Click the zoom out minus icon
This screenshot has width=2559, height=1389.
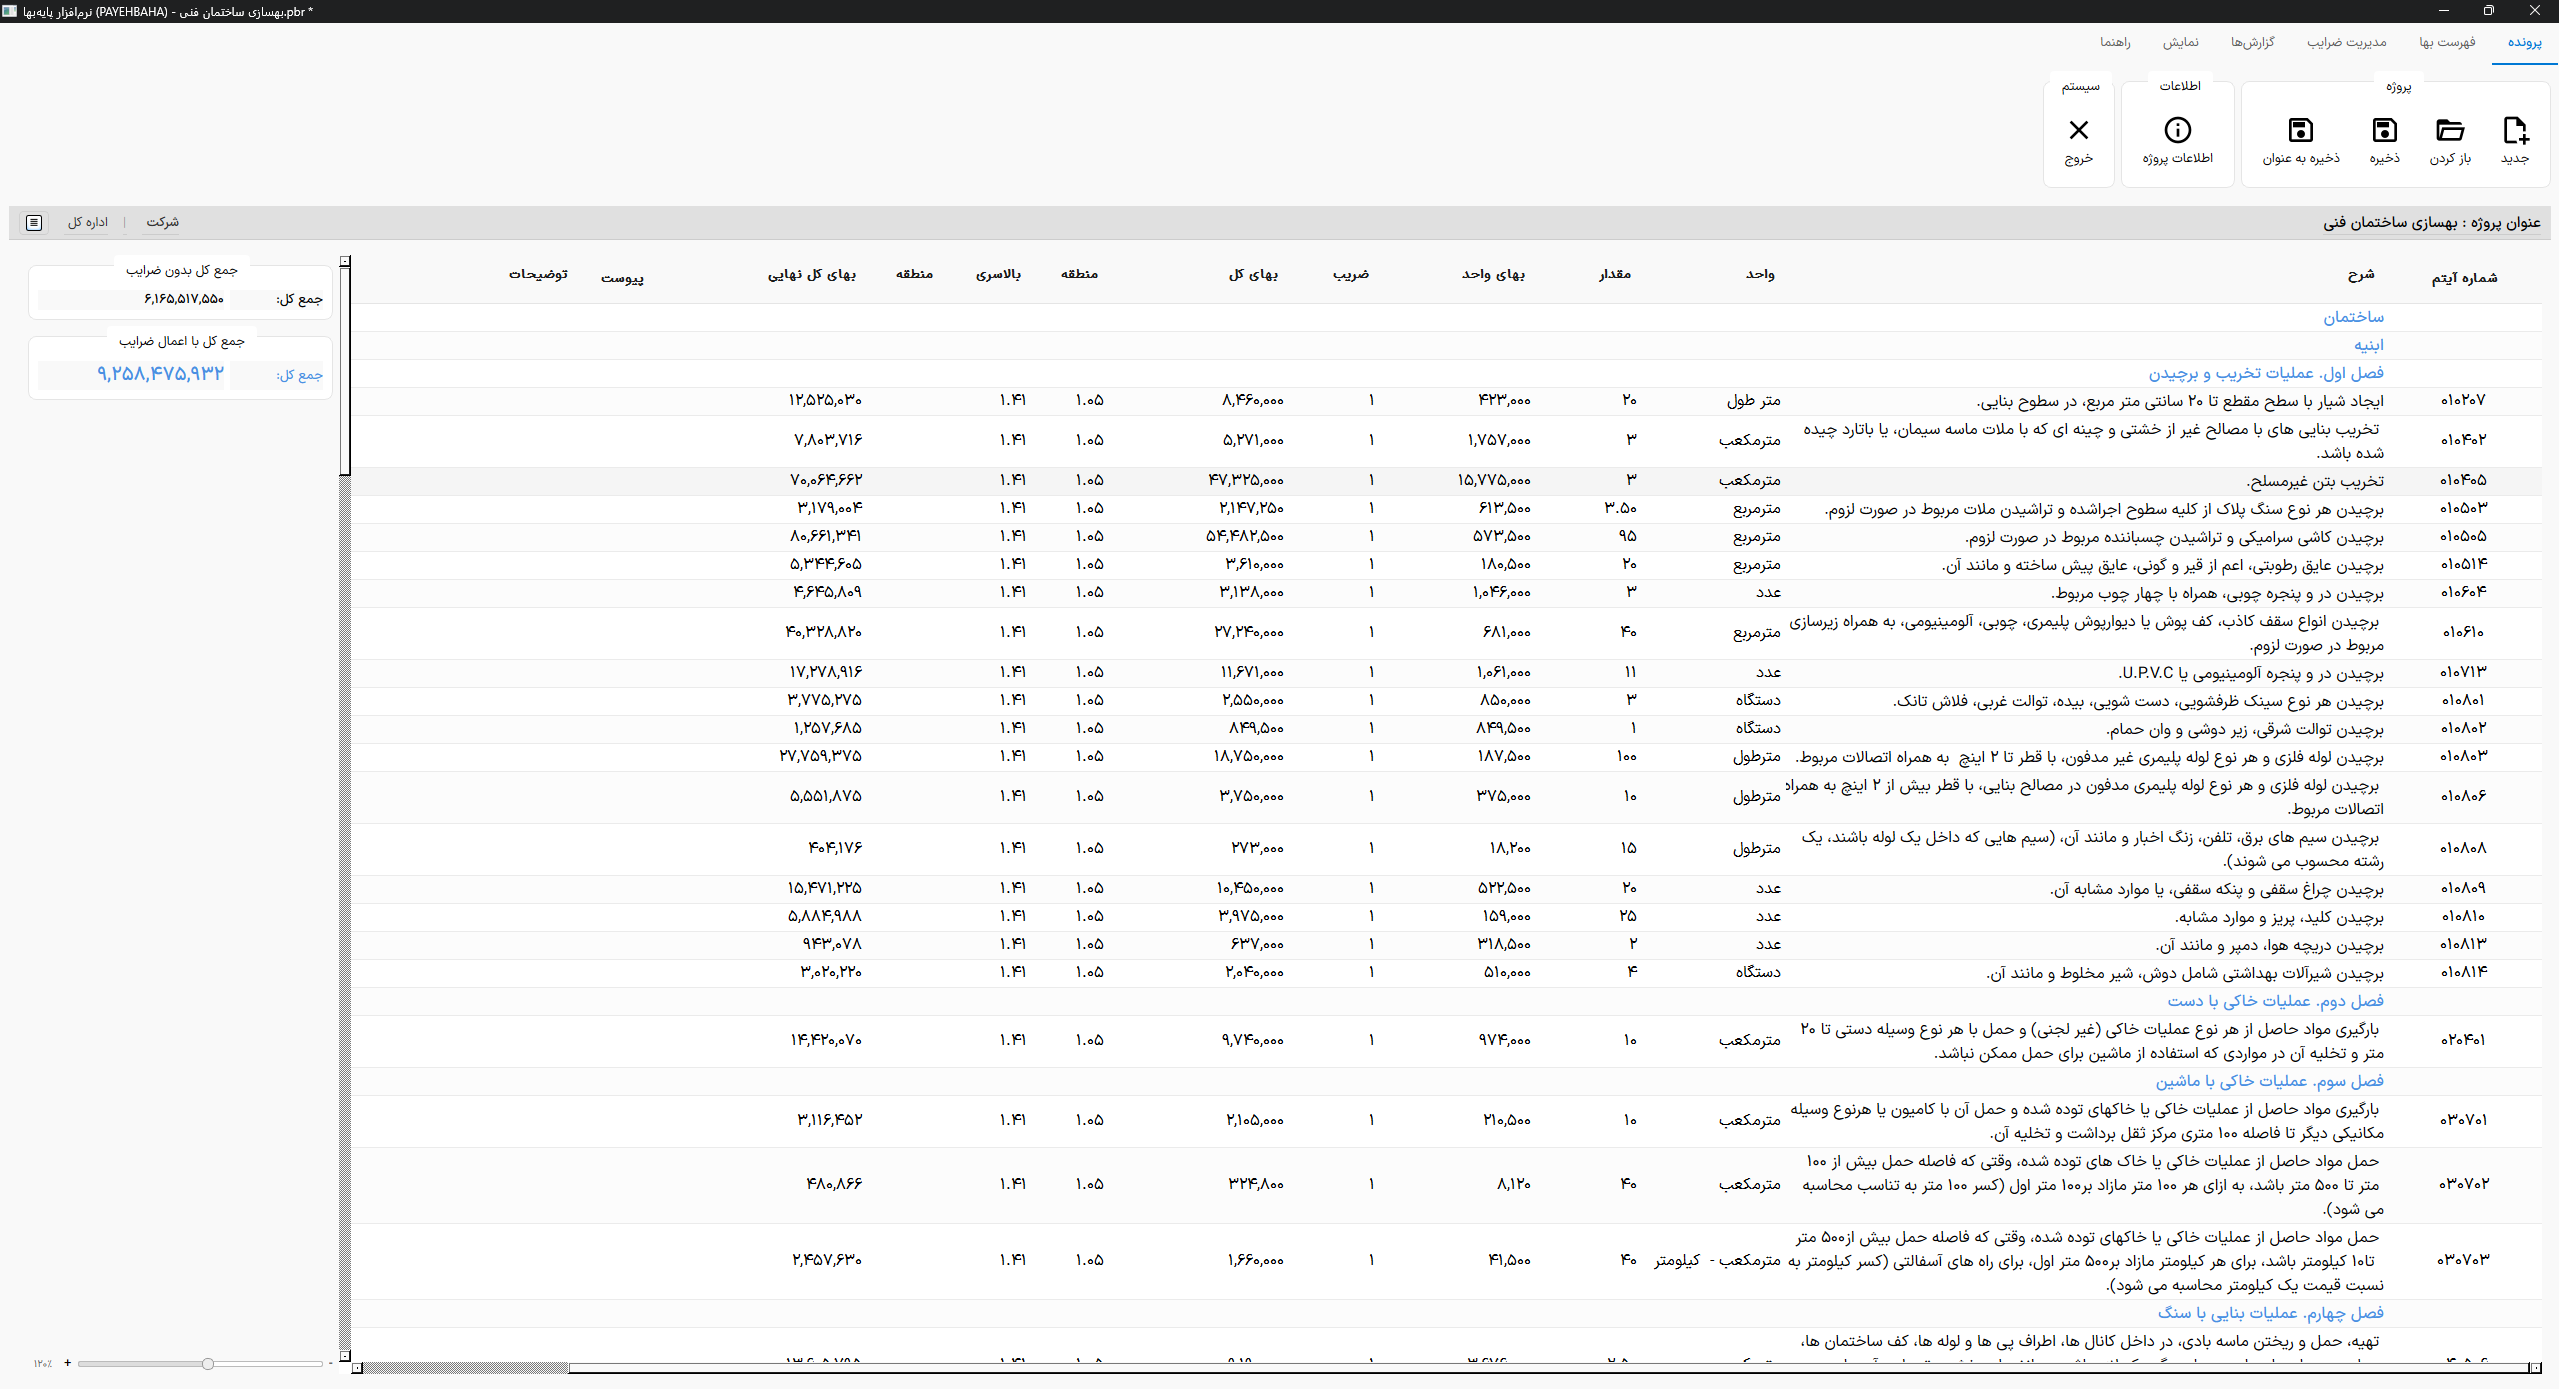[x=331, y=1363]
